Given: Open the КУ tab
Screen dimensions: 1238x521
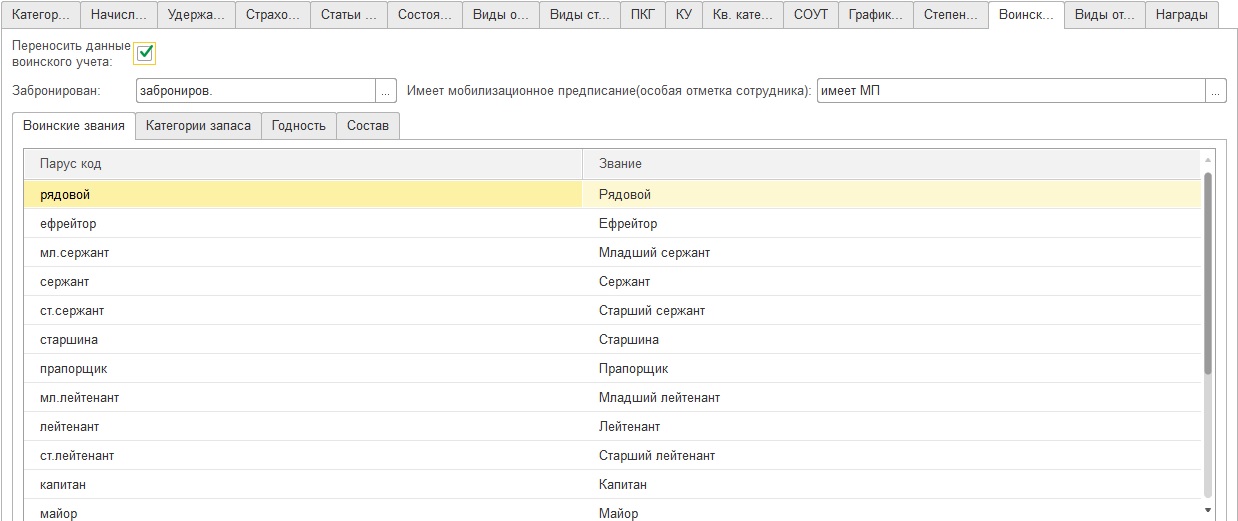Looking at the screenshot, I should point(684,15).
